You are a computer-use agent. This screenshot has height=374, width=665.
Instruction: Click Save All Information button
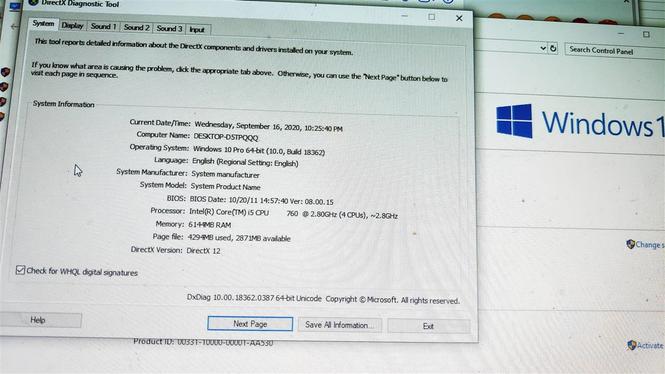click(340, 325)
